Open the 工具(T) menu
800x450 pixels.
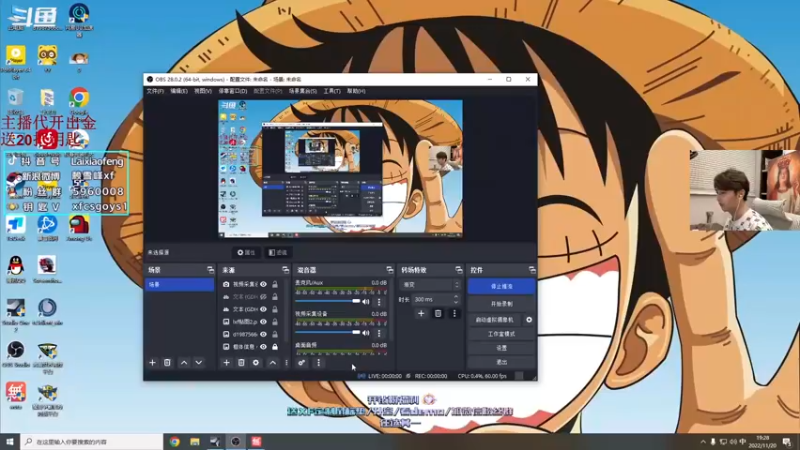click(x=332, y=91)
